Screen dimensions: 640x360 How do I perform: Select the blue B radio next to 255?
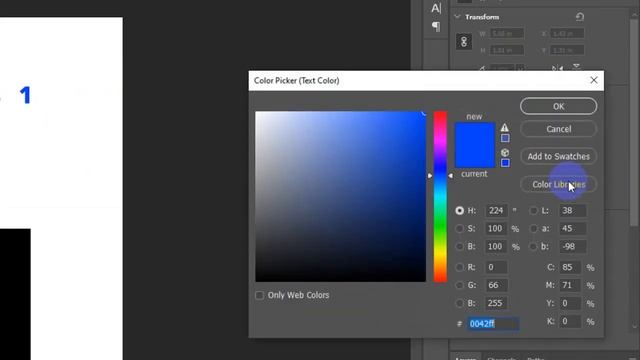pyautogui.click(x=460, y=303)
